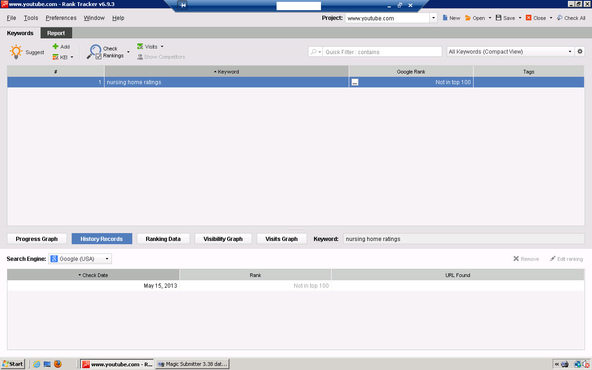Click the Tags column header

(529, 71)
